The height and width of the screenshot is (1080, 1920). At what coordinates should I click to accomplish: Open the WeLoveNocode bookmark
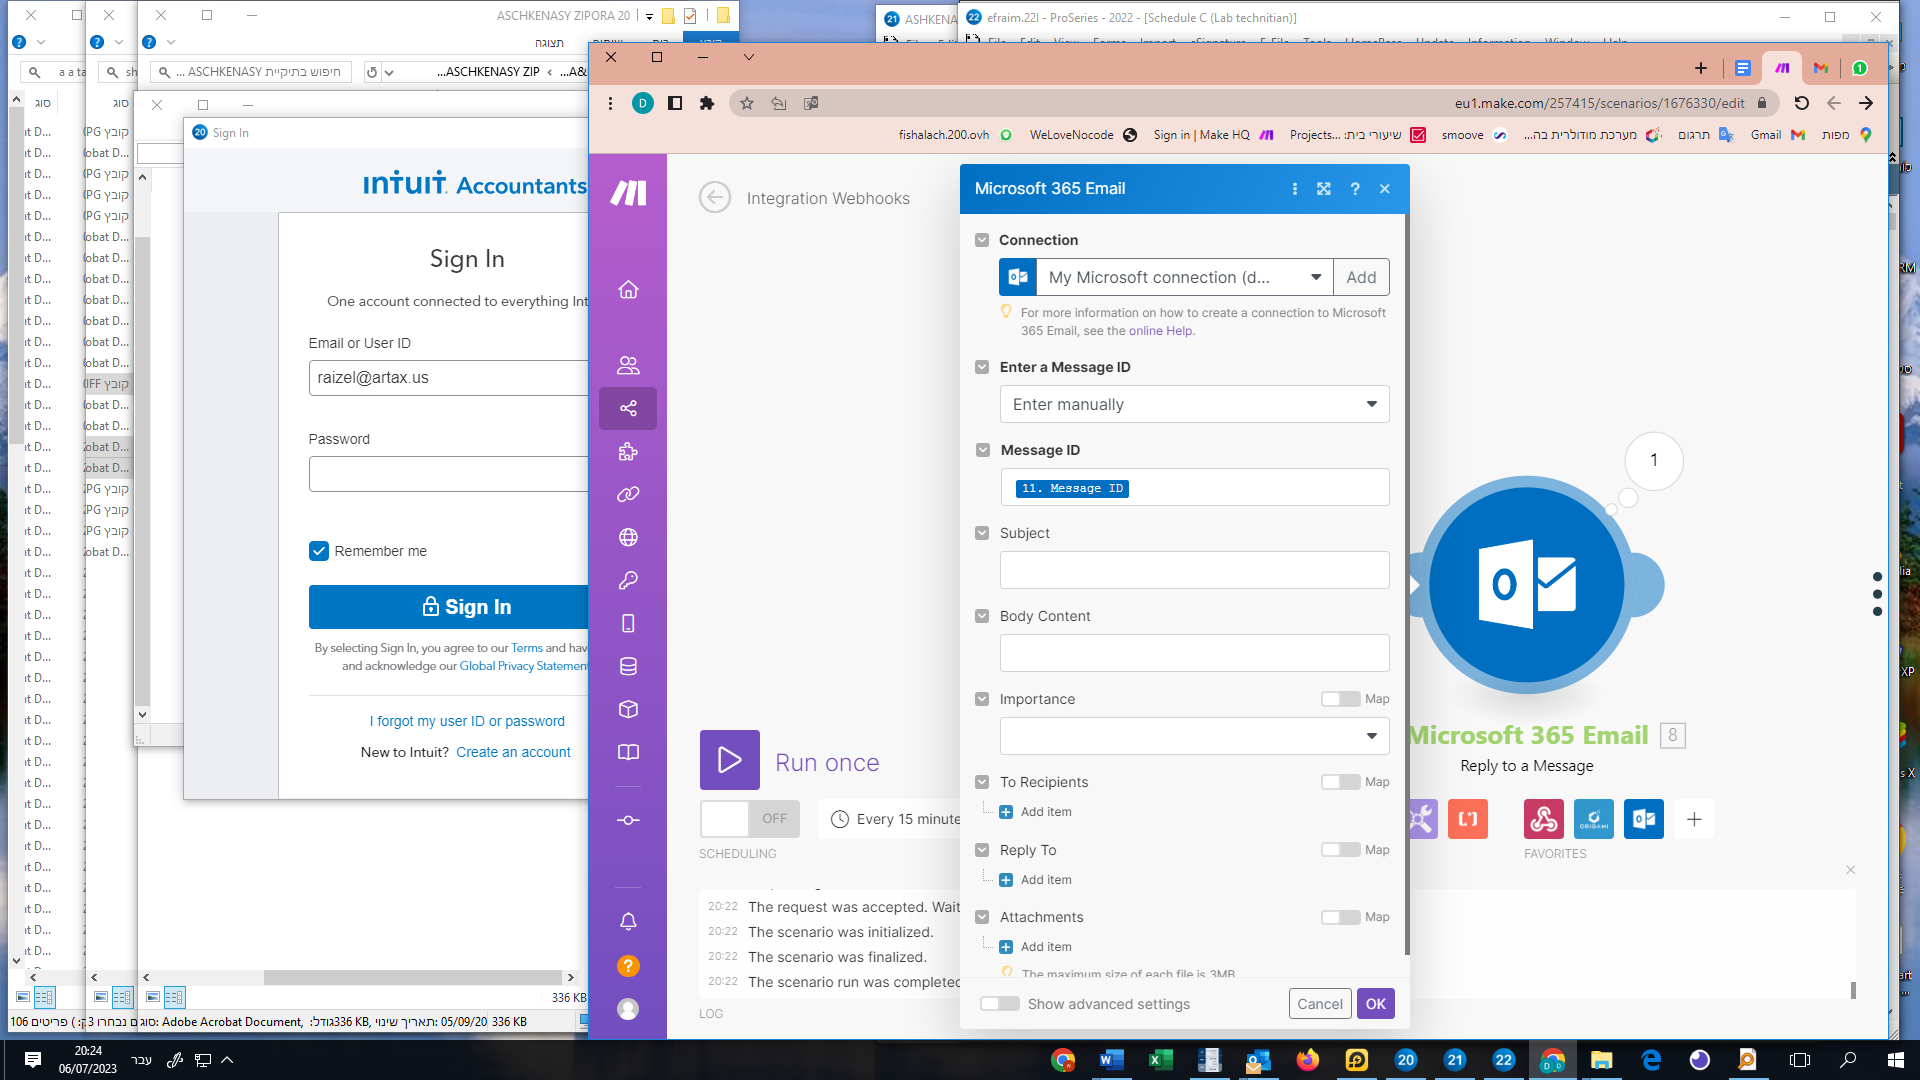click(1082, 135)
